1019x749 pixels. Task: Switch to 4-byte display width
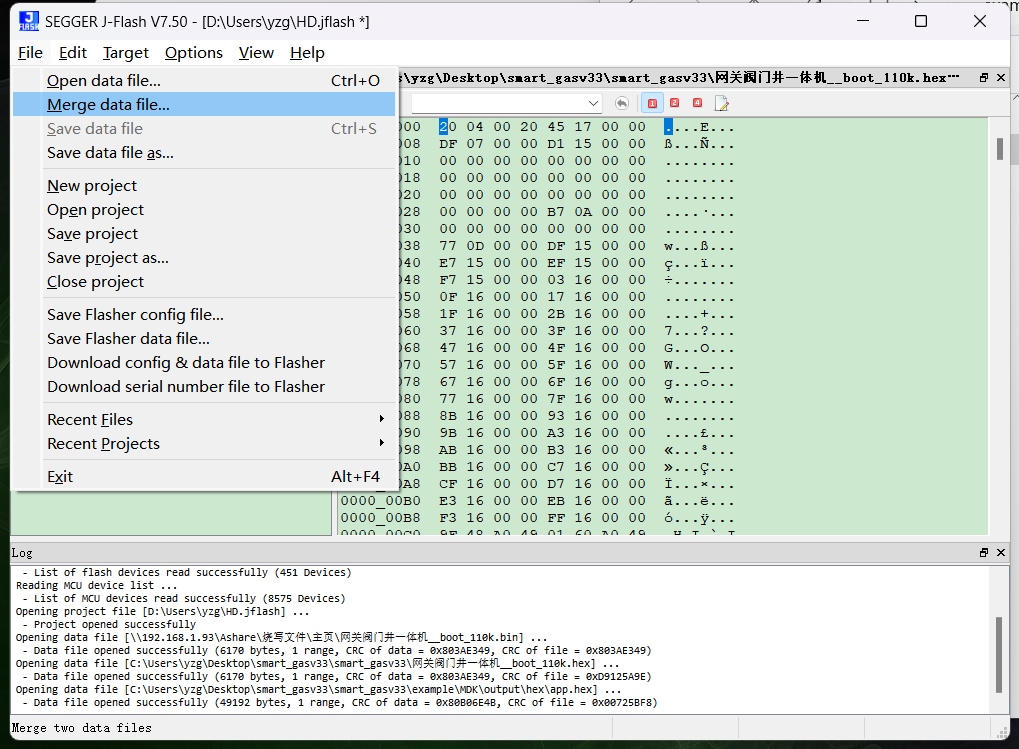point(697,103)
